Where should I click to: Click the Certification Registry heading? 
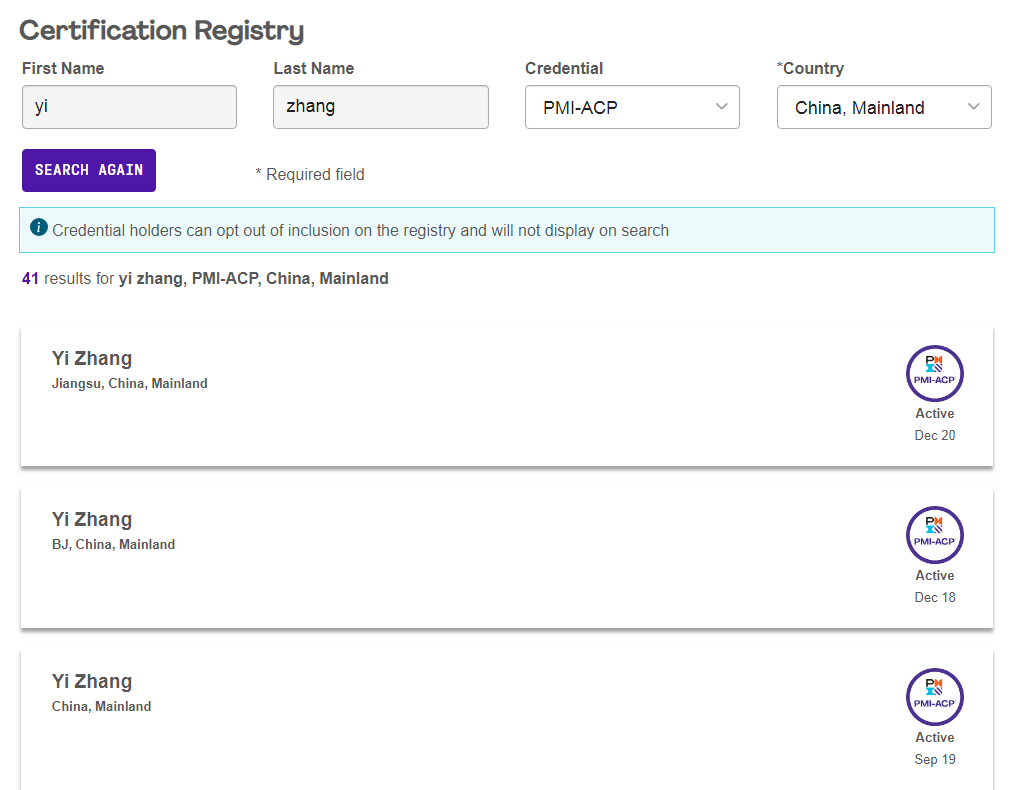[x=162, y=31]
